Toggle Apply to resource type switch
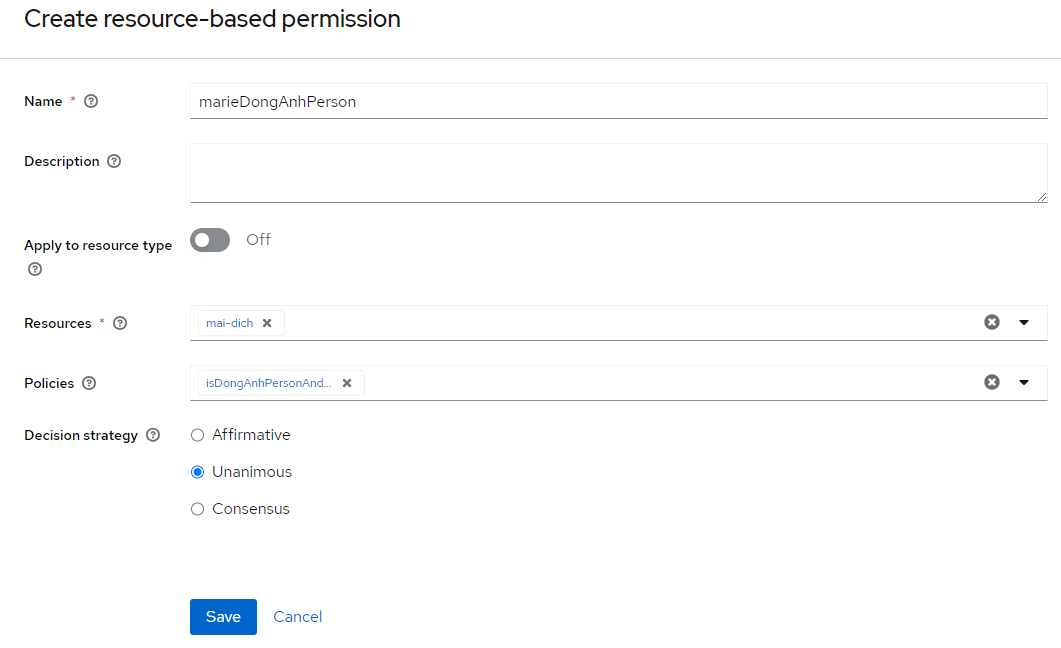The height and width of the screenshot is (648, 1061). (x=210, y=240)
